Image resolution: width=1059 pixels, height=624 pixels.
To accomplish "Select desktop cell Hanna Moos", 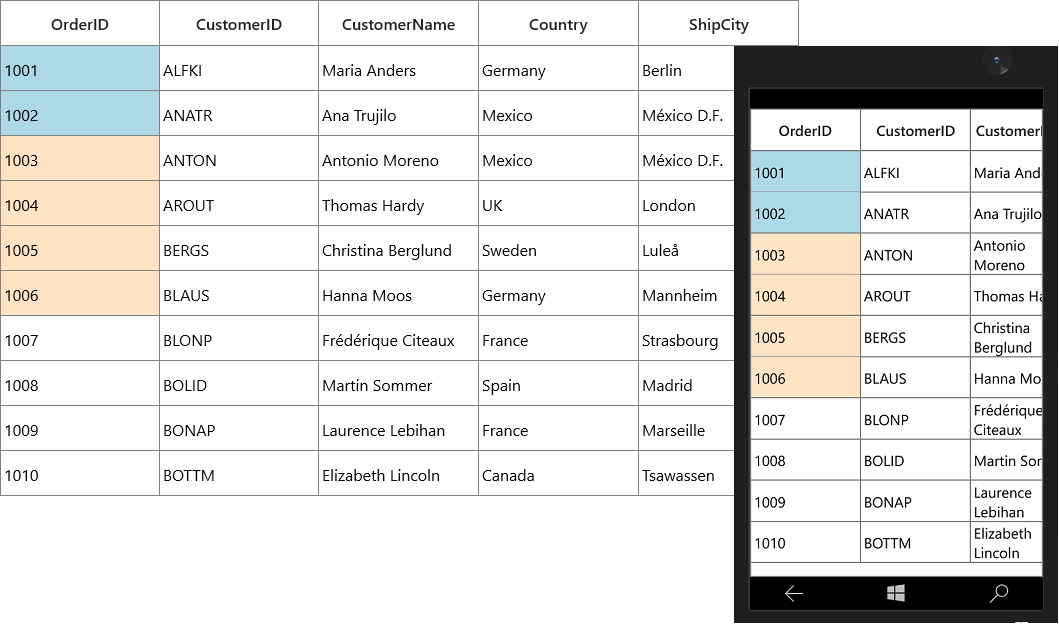I will [x=398, y=294].
